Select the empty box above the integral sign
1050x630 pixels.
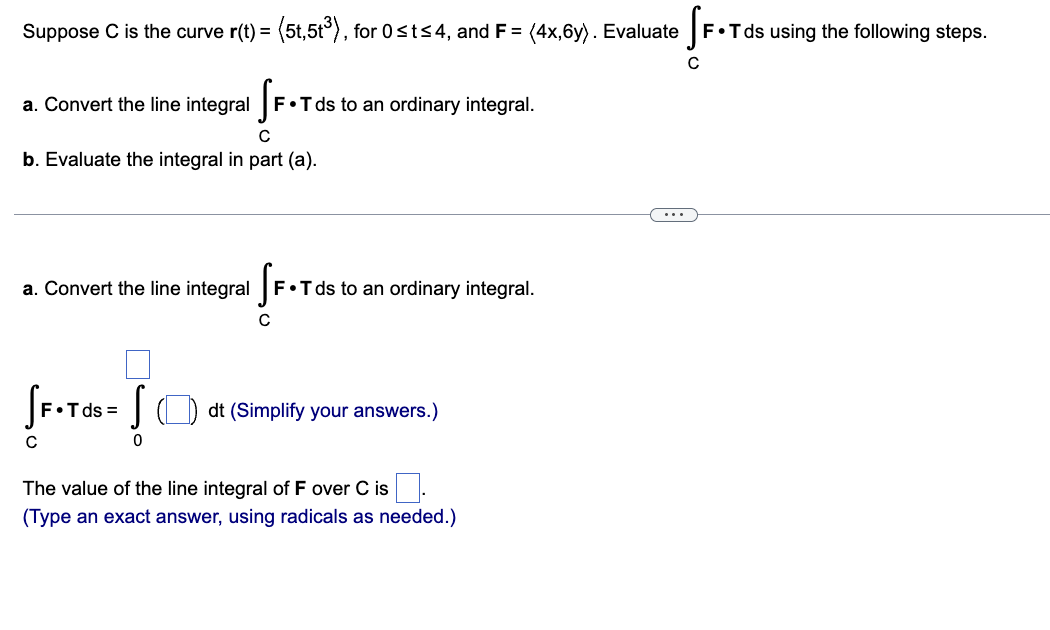coord(137,364)
